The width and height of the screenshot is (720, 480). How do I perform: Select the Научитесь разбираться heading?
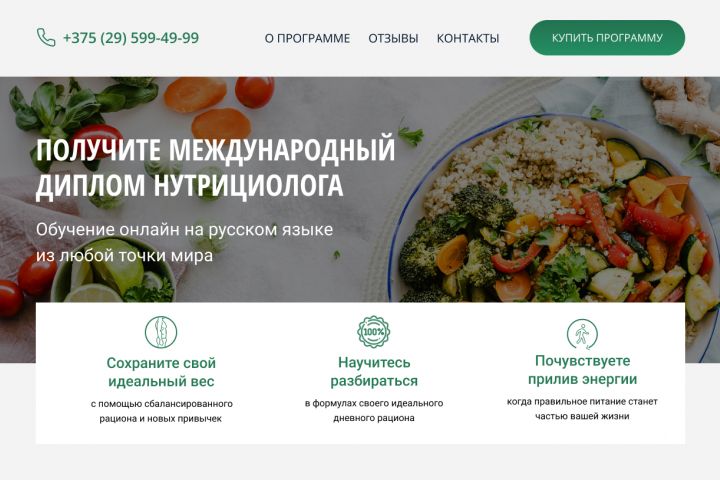click(x=374, y=372)
